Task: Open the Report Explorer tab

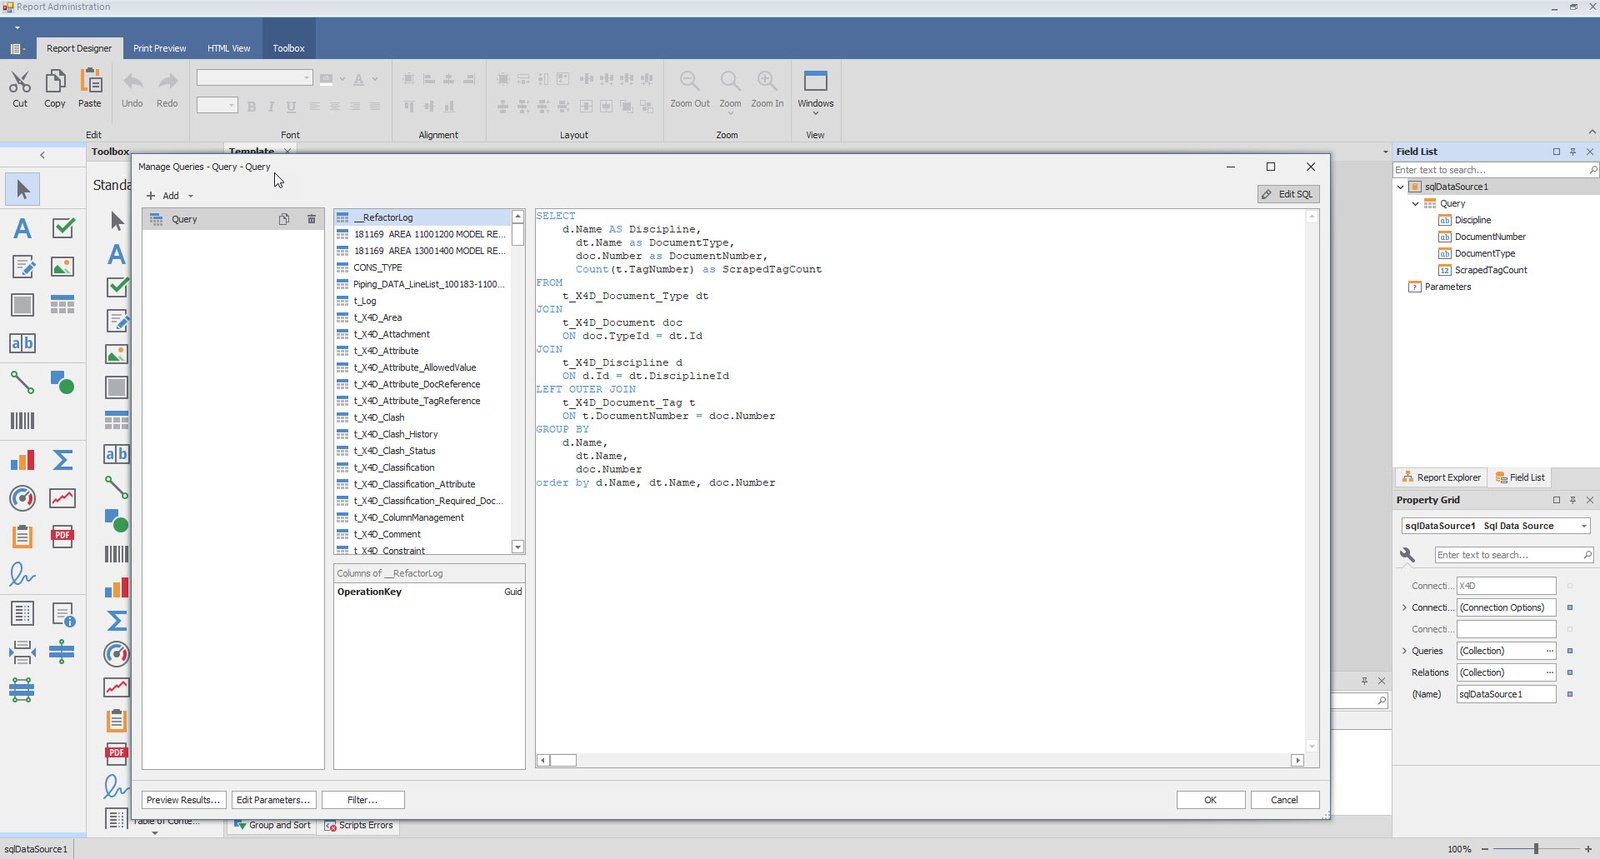Action: click(1441, 478)
